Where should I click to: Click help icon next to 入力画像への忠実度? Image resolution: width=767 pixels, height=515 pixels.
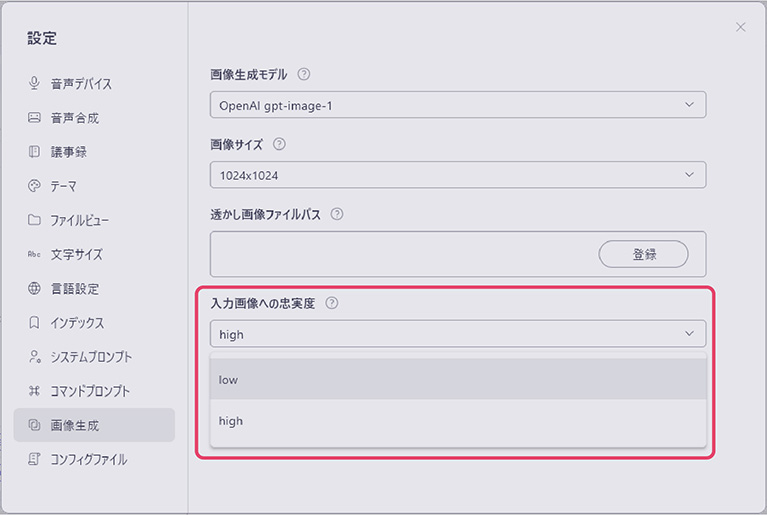pyautogui.click(x=332, y=303)
